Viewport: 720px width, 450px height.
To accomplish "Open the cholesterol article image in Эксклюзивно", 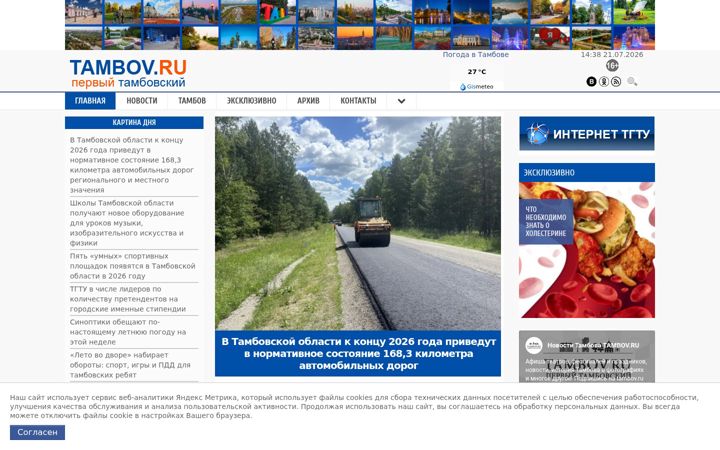I will [587, 250].
